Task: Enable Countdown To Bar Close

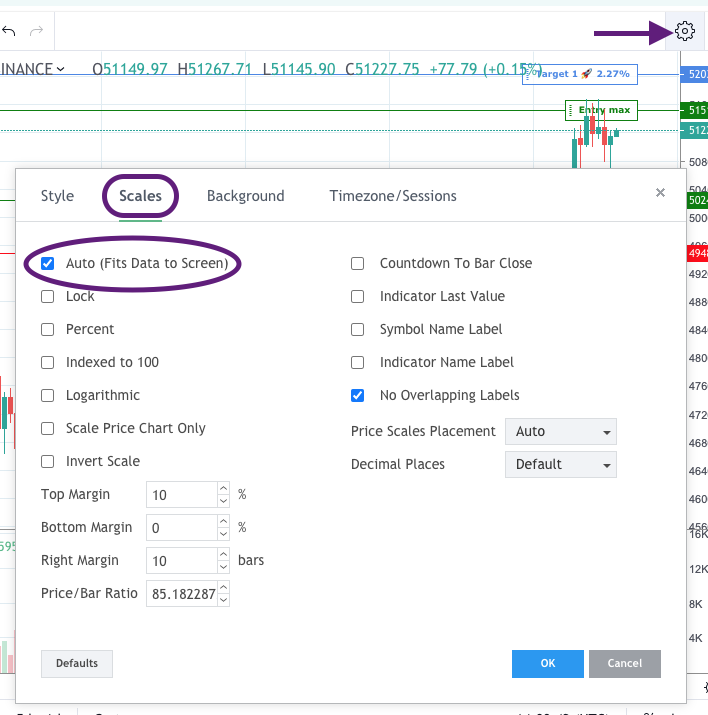Action: 357,264
